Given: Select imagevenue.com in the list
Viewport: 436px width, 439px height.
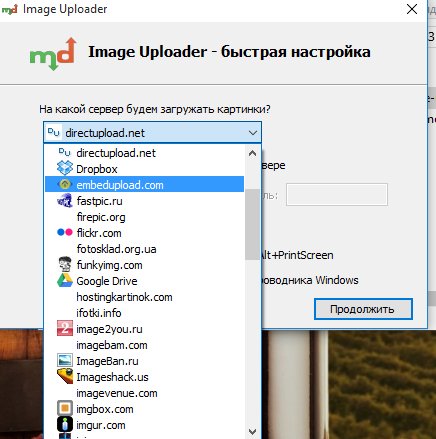Looking at the screenshot, I should [x=144, y=393].
